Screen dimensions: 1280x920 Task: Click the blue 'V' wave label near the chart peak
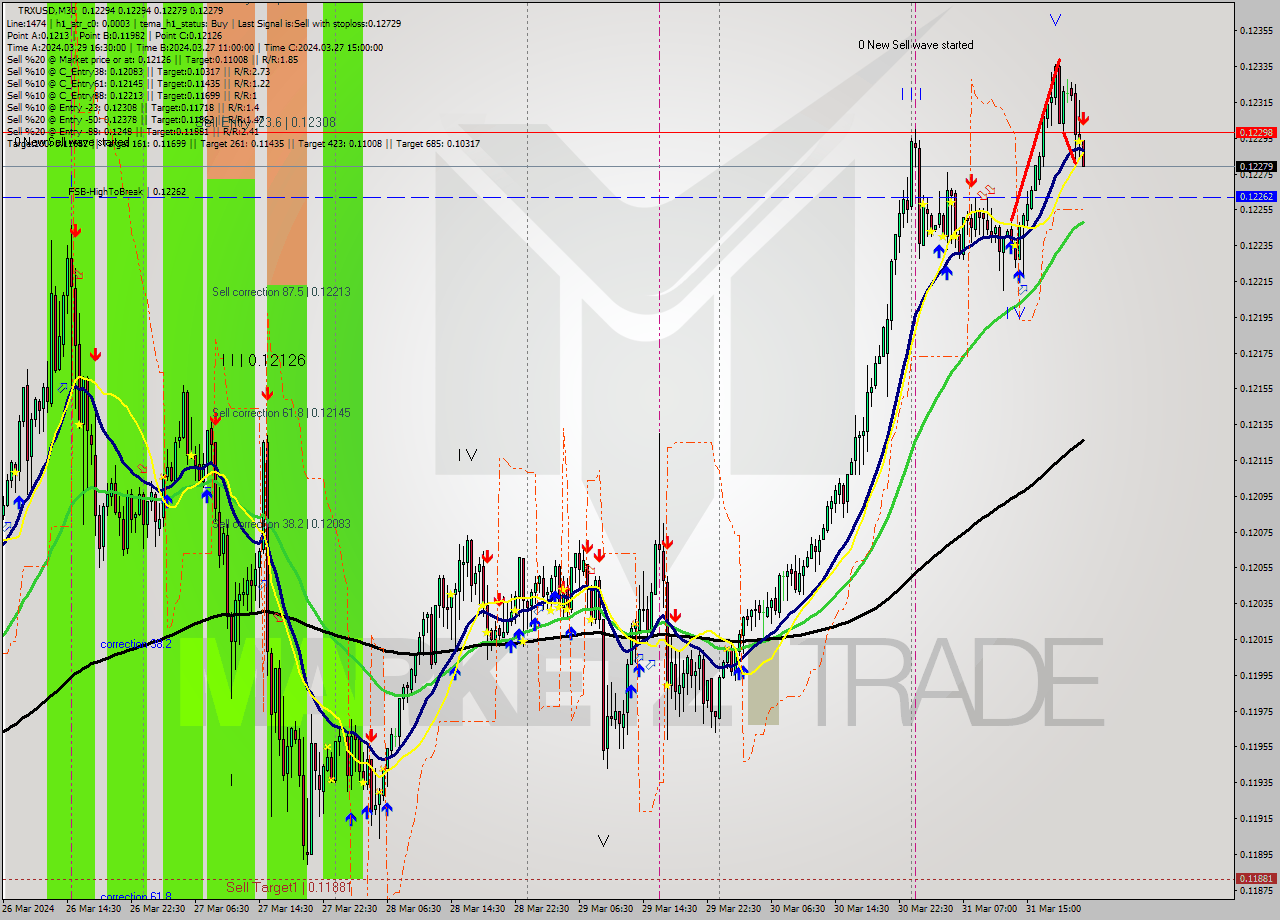1055,19
